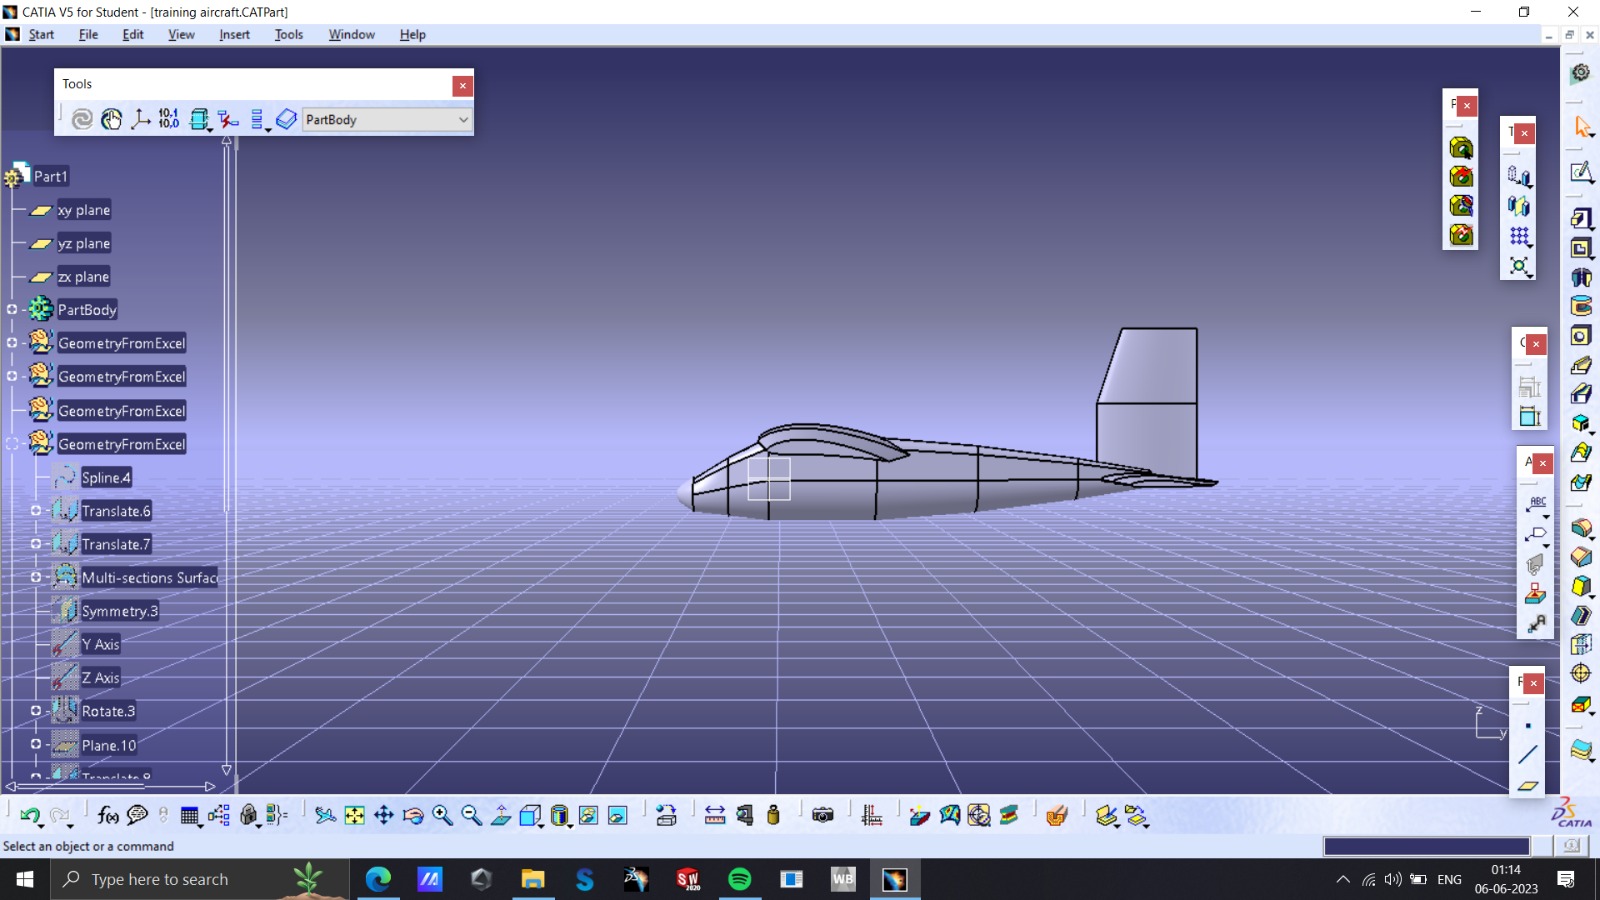Screen dimensions: 1600x900
Task: Click the Zoom Out magnifier
Action: tap(471, 816)
